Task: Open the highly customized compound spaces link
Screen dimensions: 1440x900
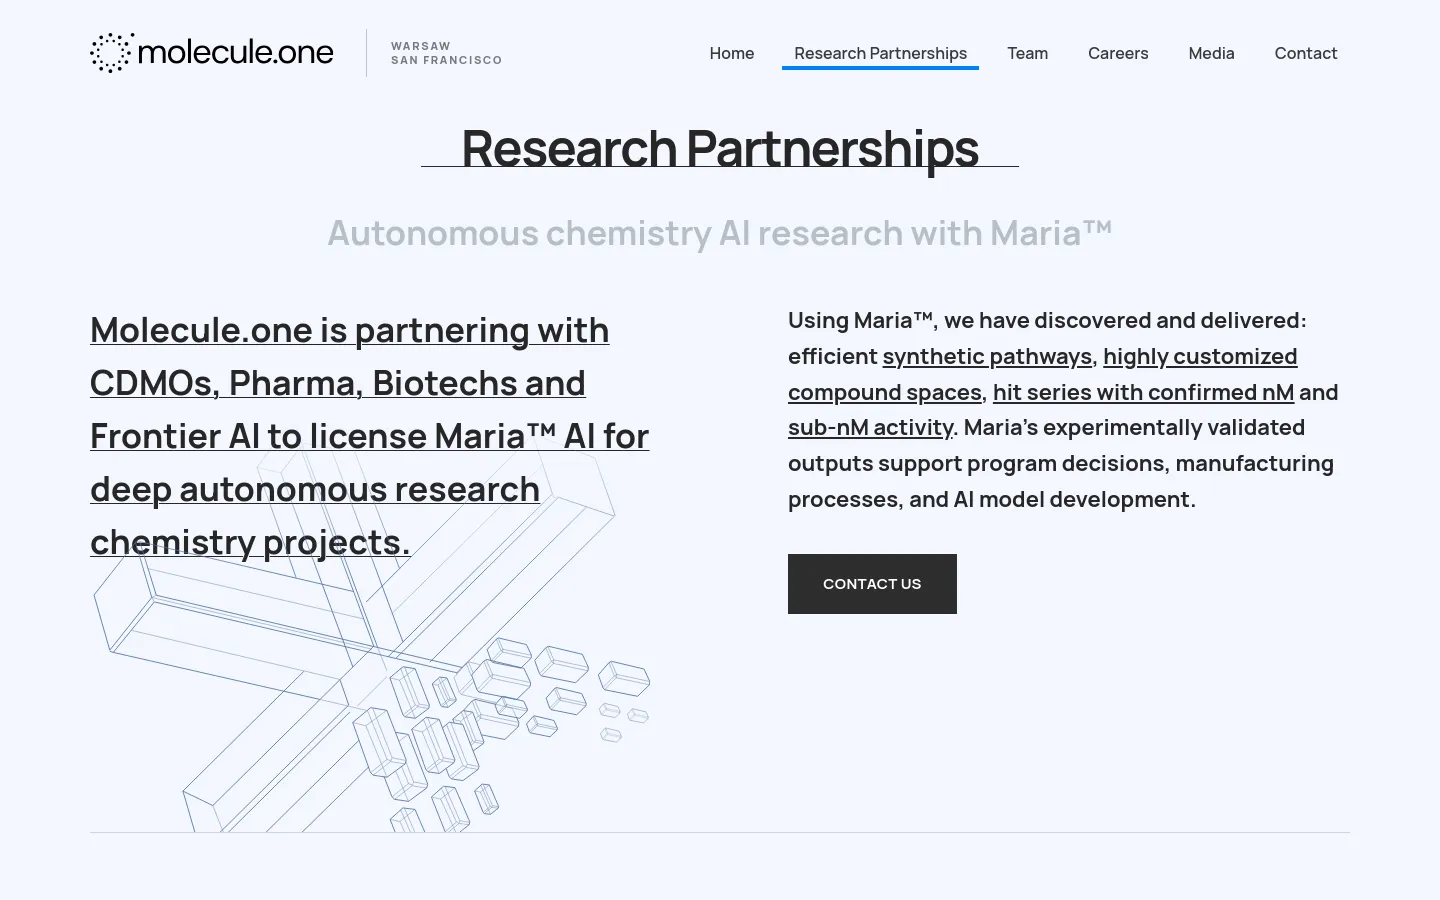Action: [x=1043, y=374]
